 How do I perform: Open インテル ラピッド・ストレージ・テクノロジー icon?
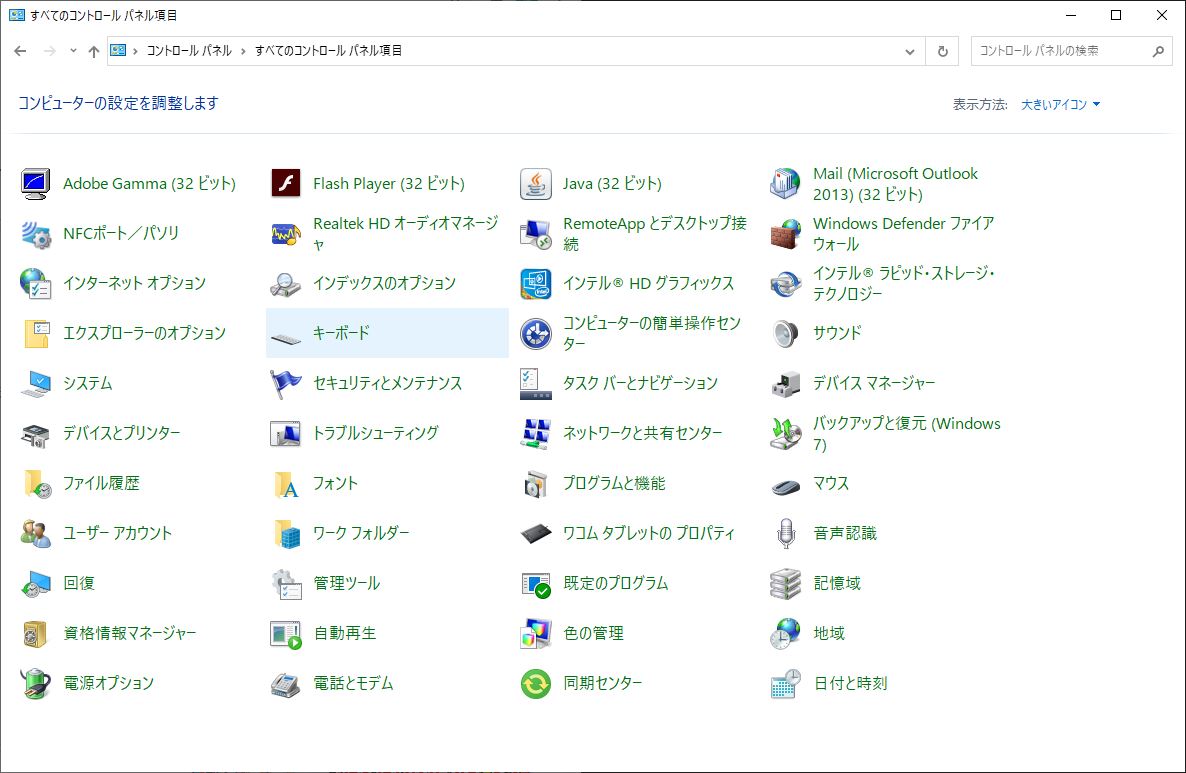(x=785, y=284)
